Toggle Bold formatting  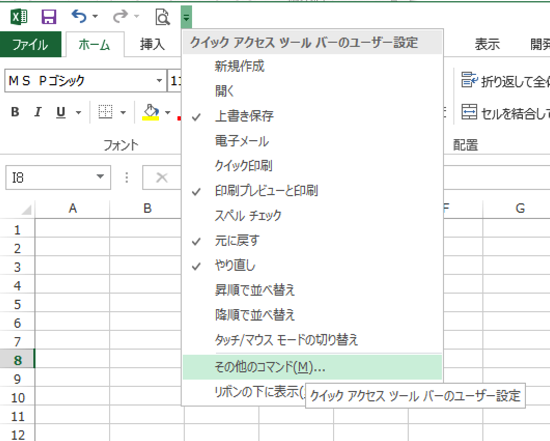[x=15, y=112]
